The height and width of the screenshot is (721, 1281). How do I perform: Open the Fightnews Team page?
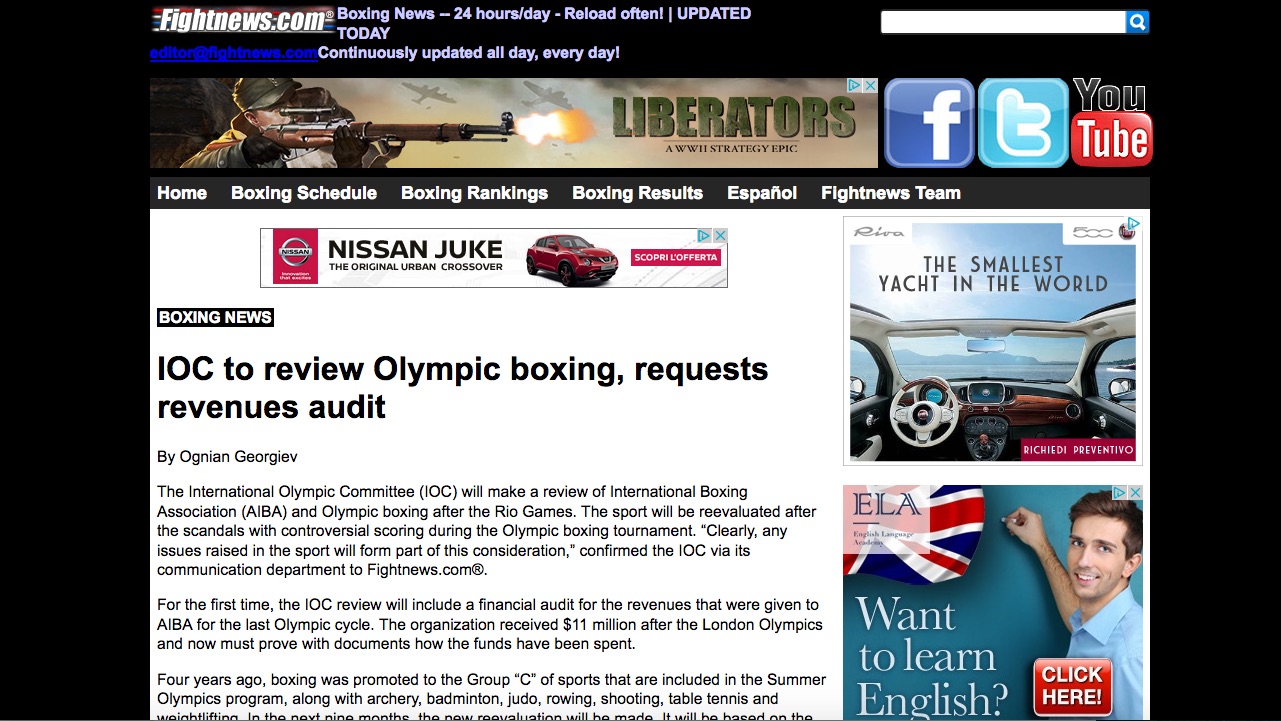[890, 193]
